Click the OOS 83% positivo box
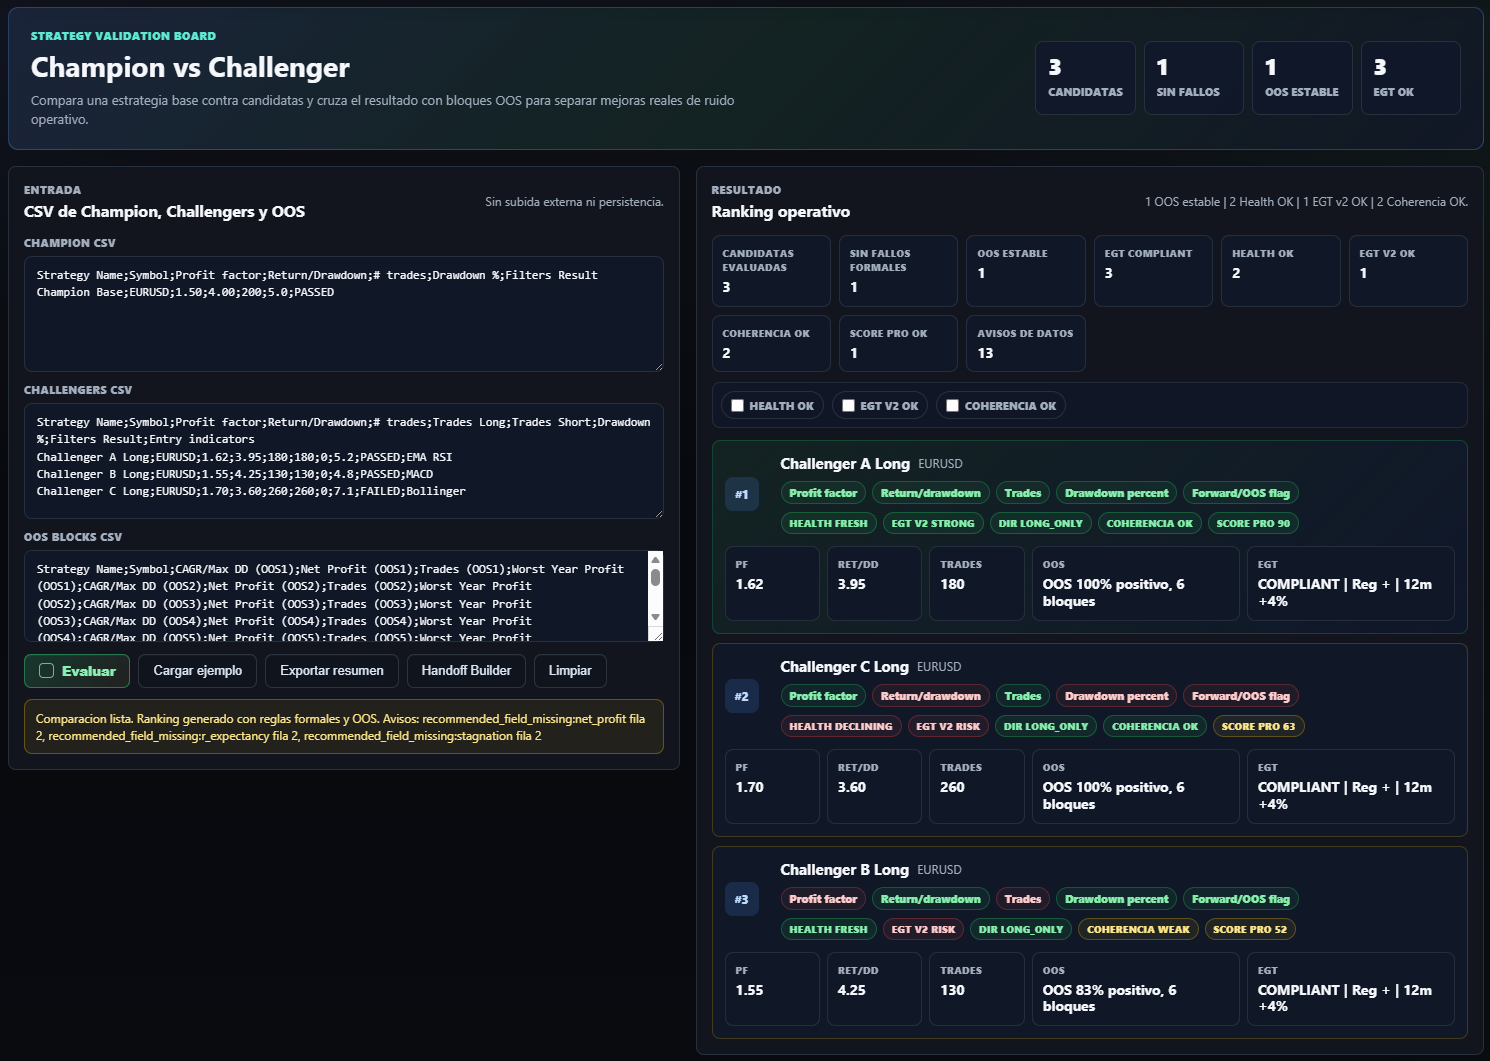 click(x=1136, y=990)
